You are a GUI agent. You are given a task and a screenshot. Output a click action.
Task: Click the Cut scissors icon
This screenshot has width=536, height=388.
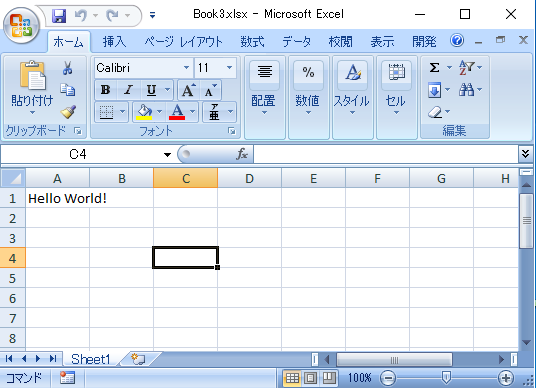[68, 68]
